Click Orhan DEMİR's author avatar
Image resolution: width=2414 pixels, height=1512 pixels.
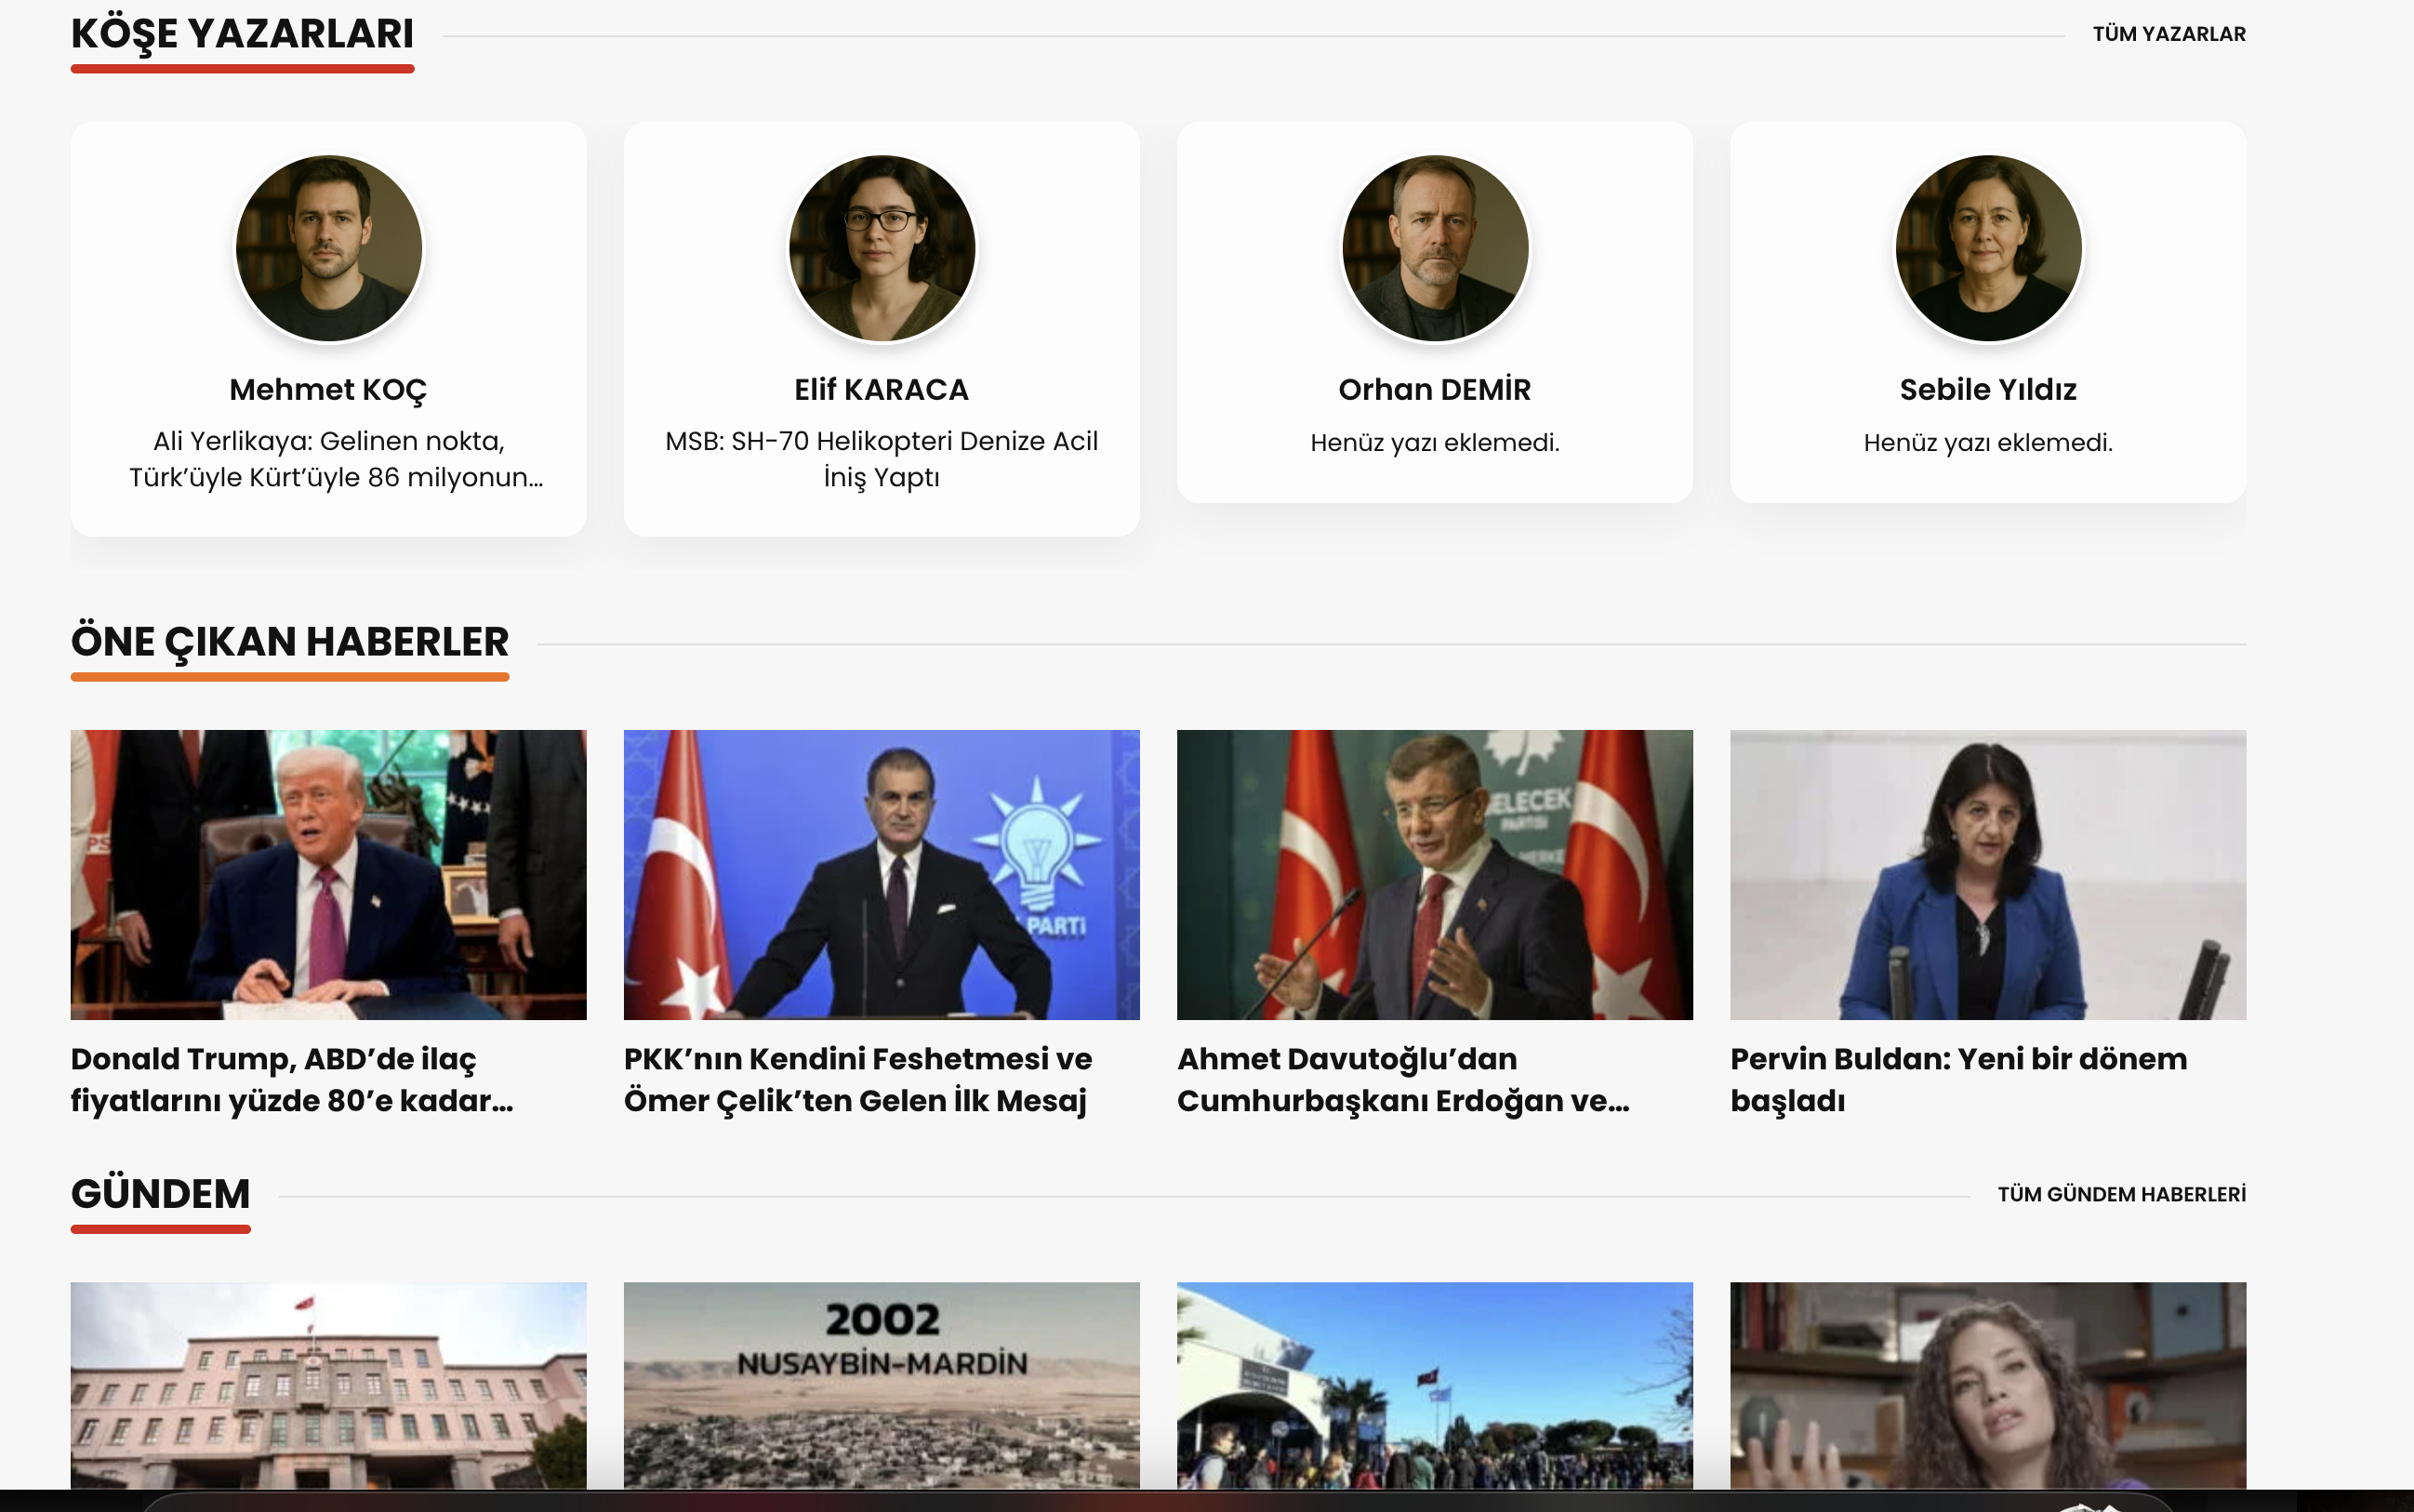pos(1434,248)
